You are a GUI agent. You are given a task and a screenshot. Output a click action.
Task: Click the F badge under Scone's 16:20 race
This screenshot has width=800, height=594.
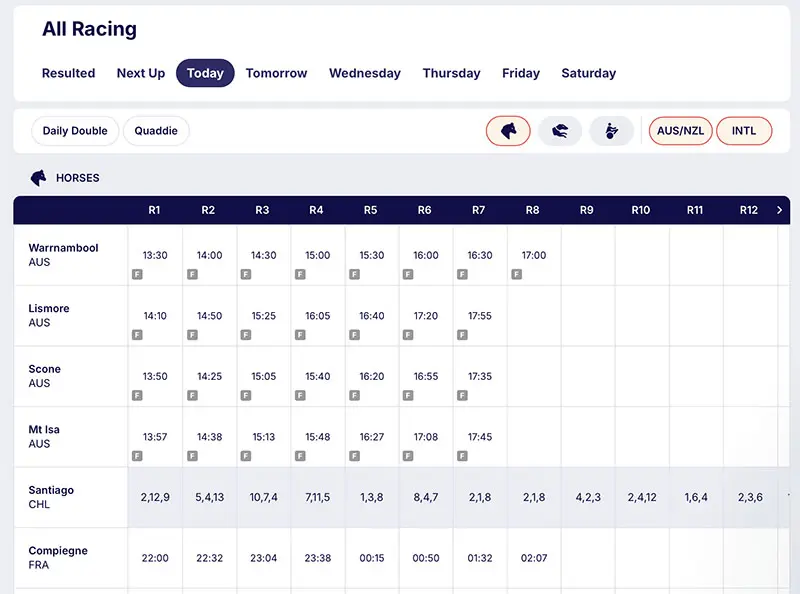click(353, 393)
